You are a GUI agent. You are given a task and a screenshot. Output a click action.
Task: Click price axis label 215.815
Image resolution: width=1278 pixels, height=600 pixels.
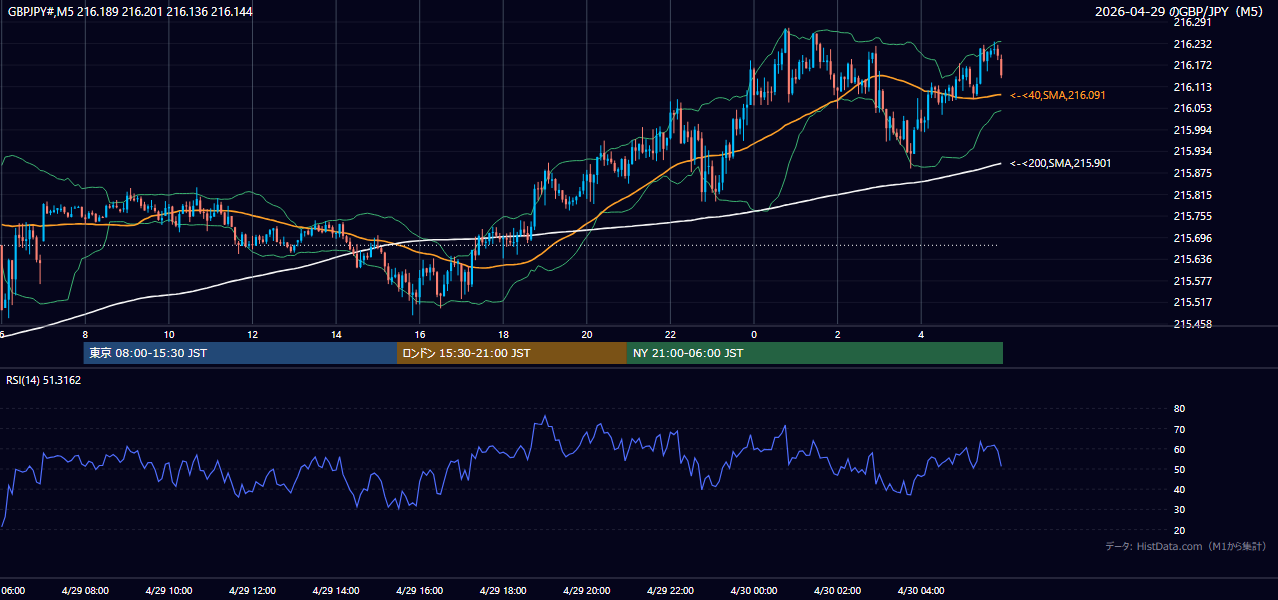[x=1192, y=195]
